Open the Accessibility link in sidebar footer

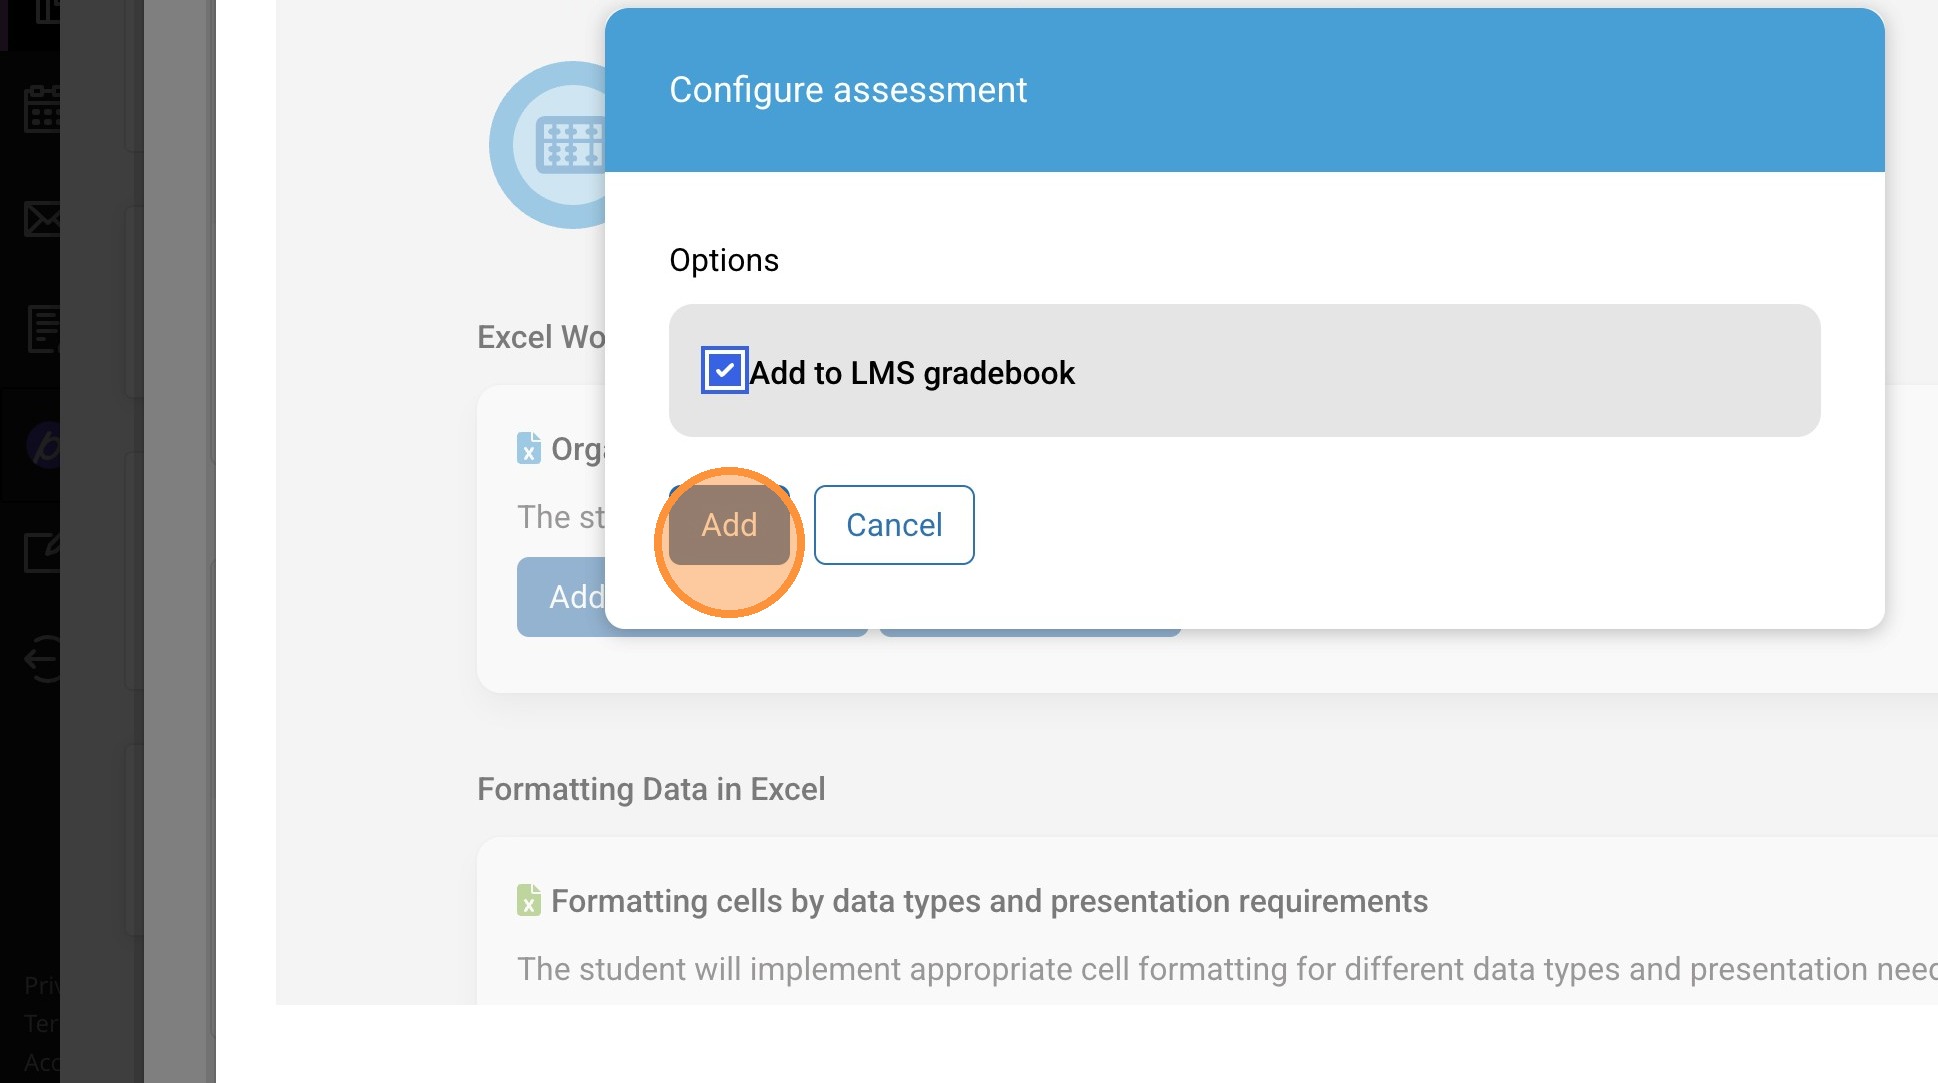42,1062
